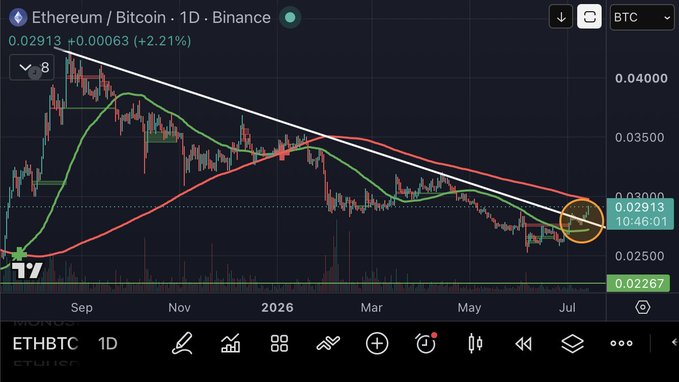This screenshot has height=382, width=679.
Task: Click the May time axis label
Action: click(x=469, y=308)
